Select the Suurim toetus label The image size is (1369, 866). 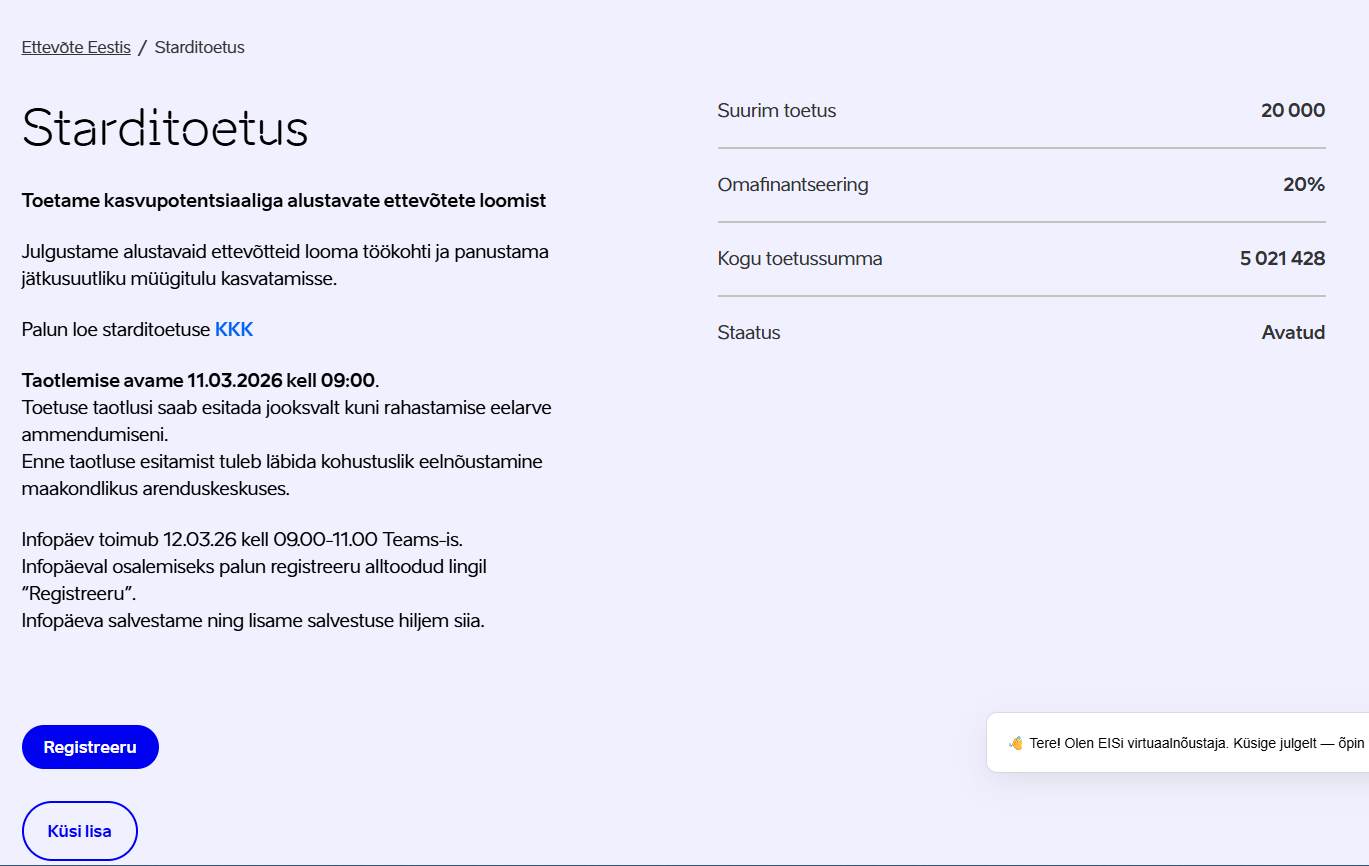[776, 111]
